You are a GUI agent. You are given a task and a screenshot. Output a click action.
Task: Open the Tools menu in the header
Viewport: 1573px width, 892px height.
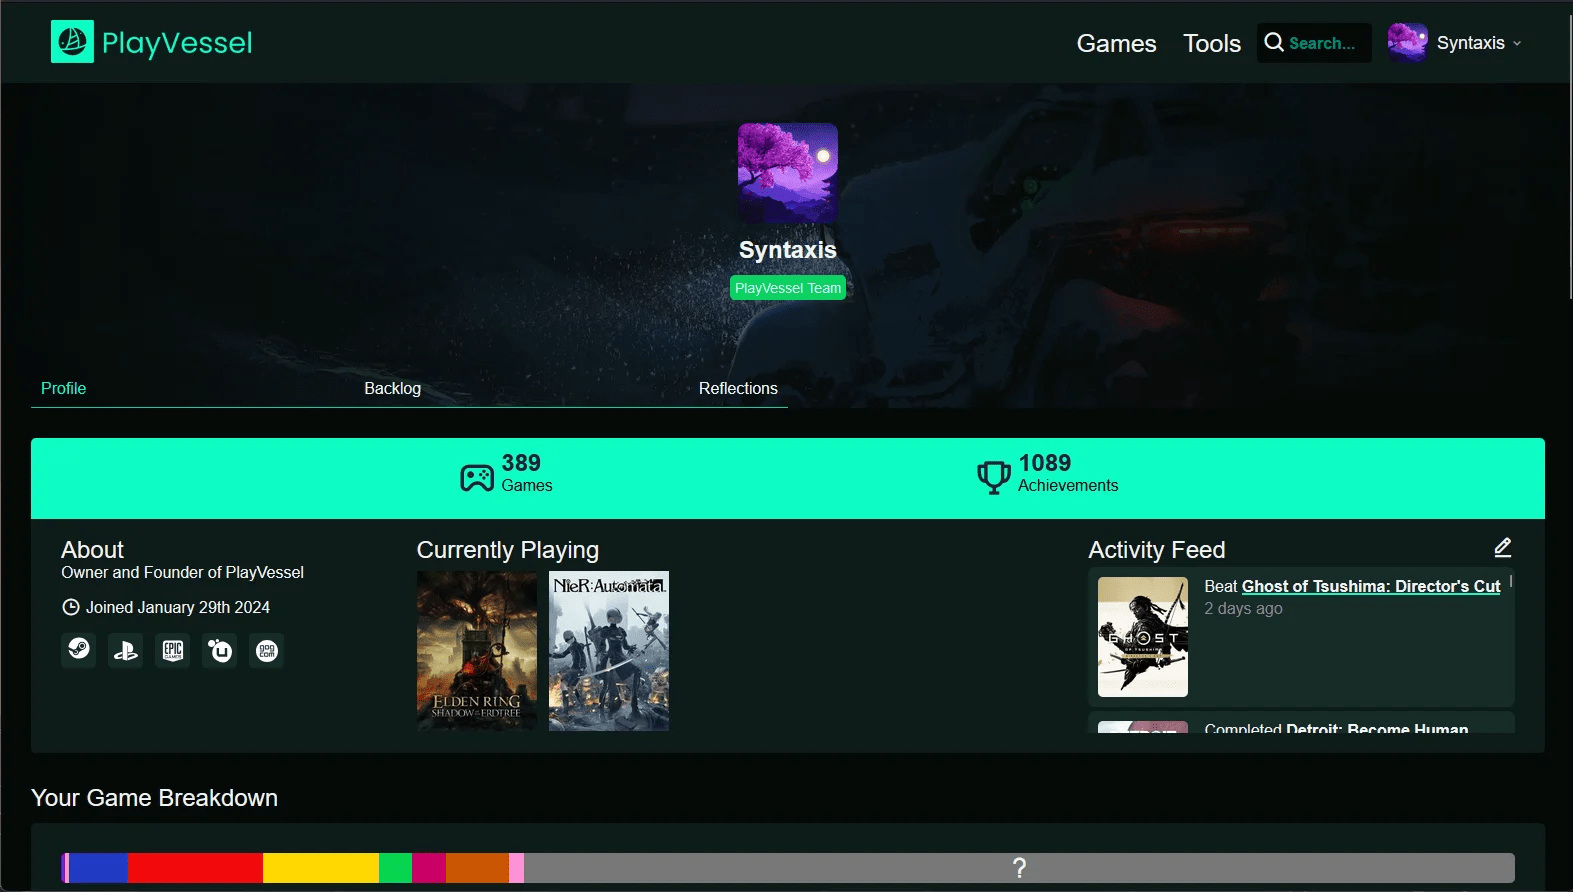point(1212,43)
